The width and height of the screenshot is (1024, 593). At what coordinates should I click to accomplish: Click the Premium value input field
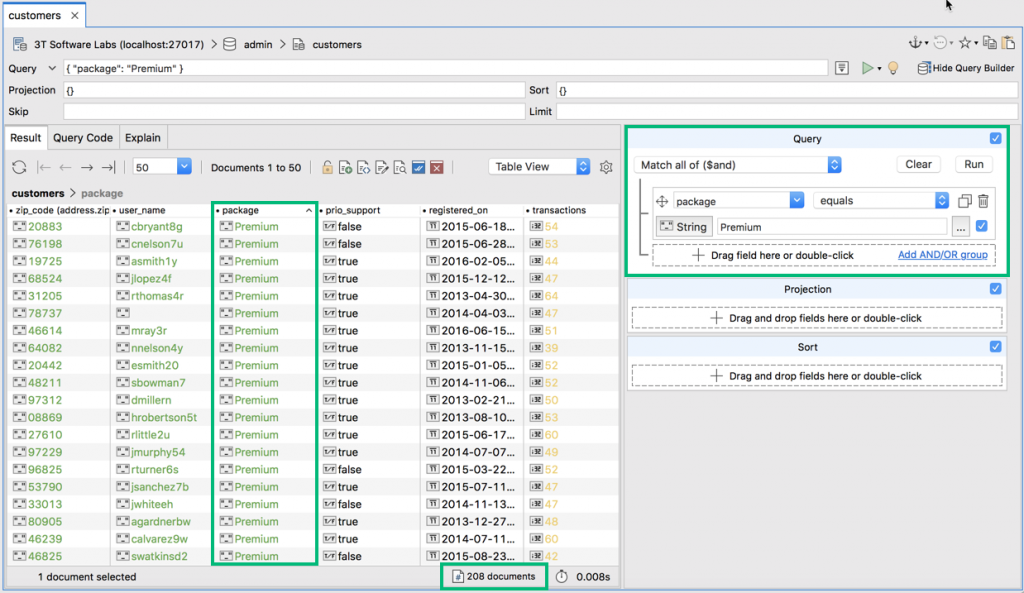coord(832,227)
